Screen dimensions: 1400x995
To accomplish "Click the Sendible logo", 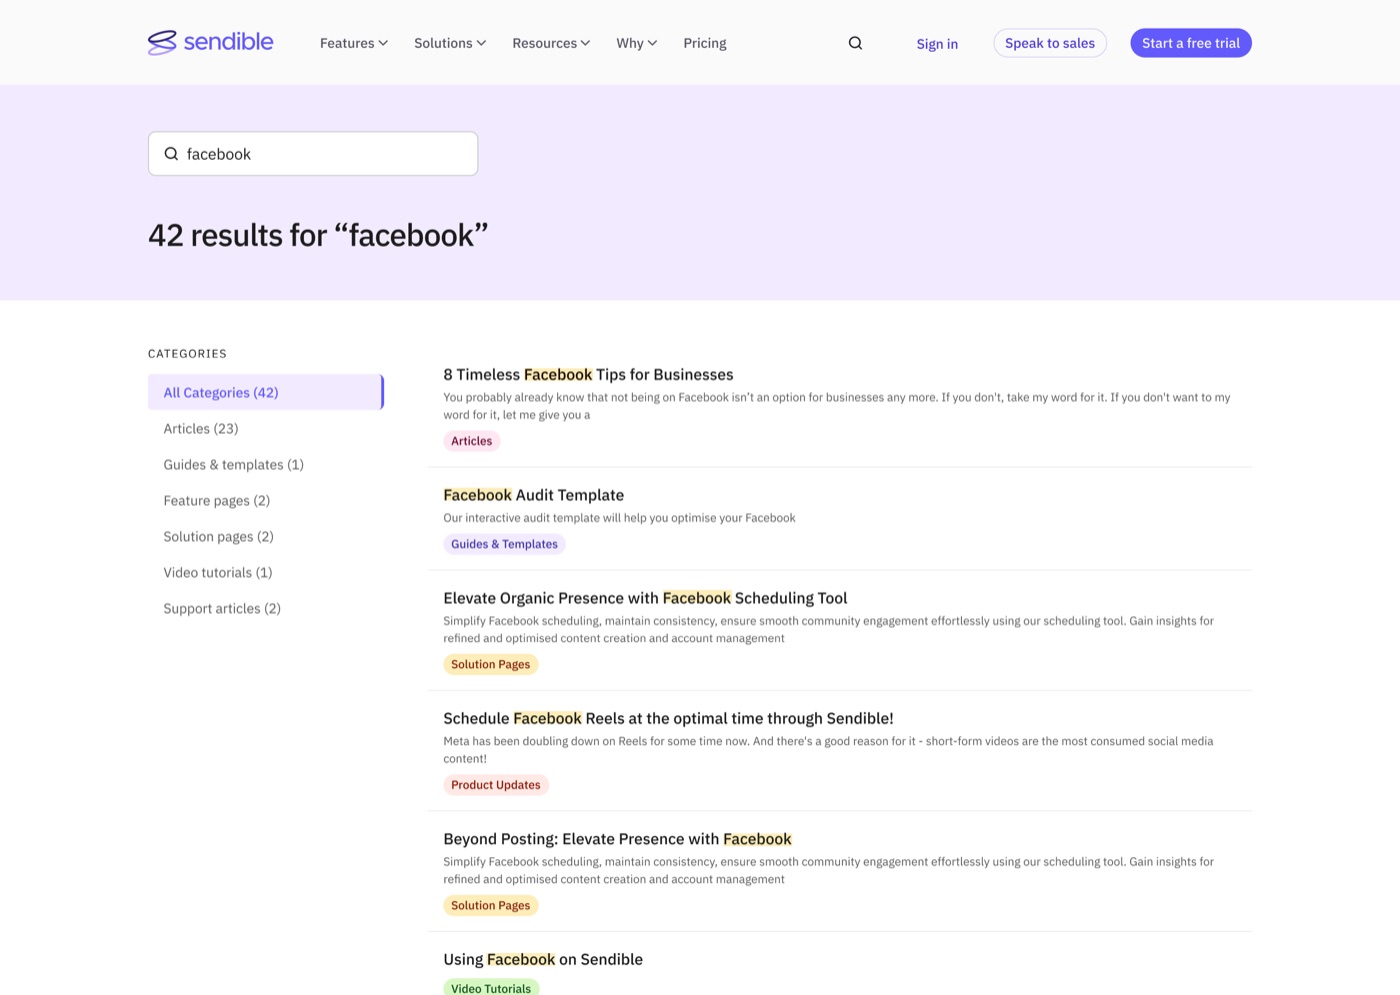I will [210, 42].
